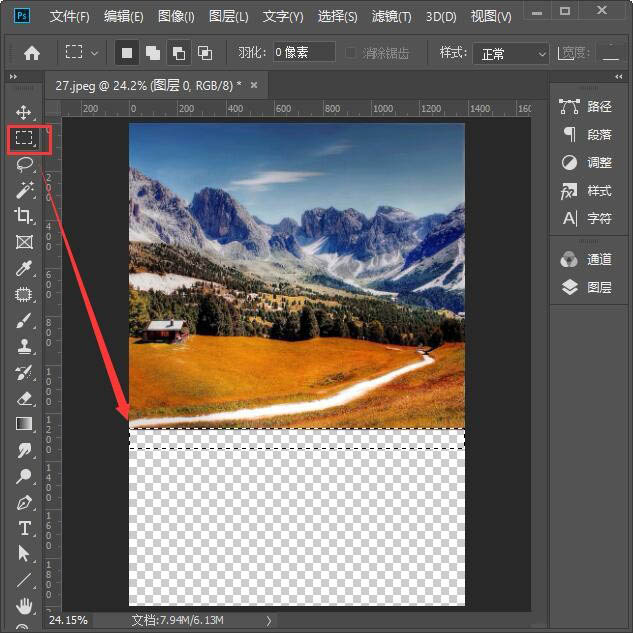Open the 文字(Y) menu

283,17
